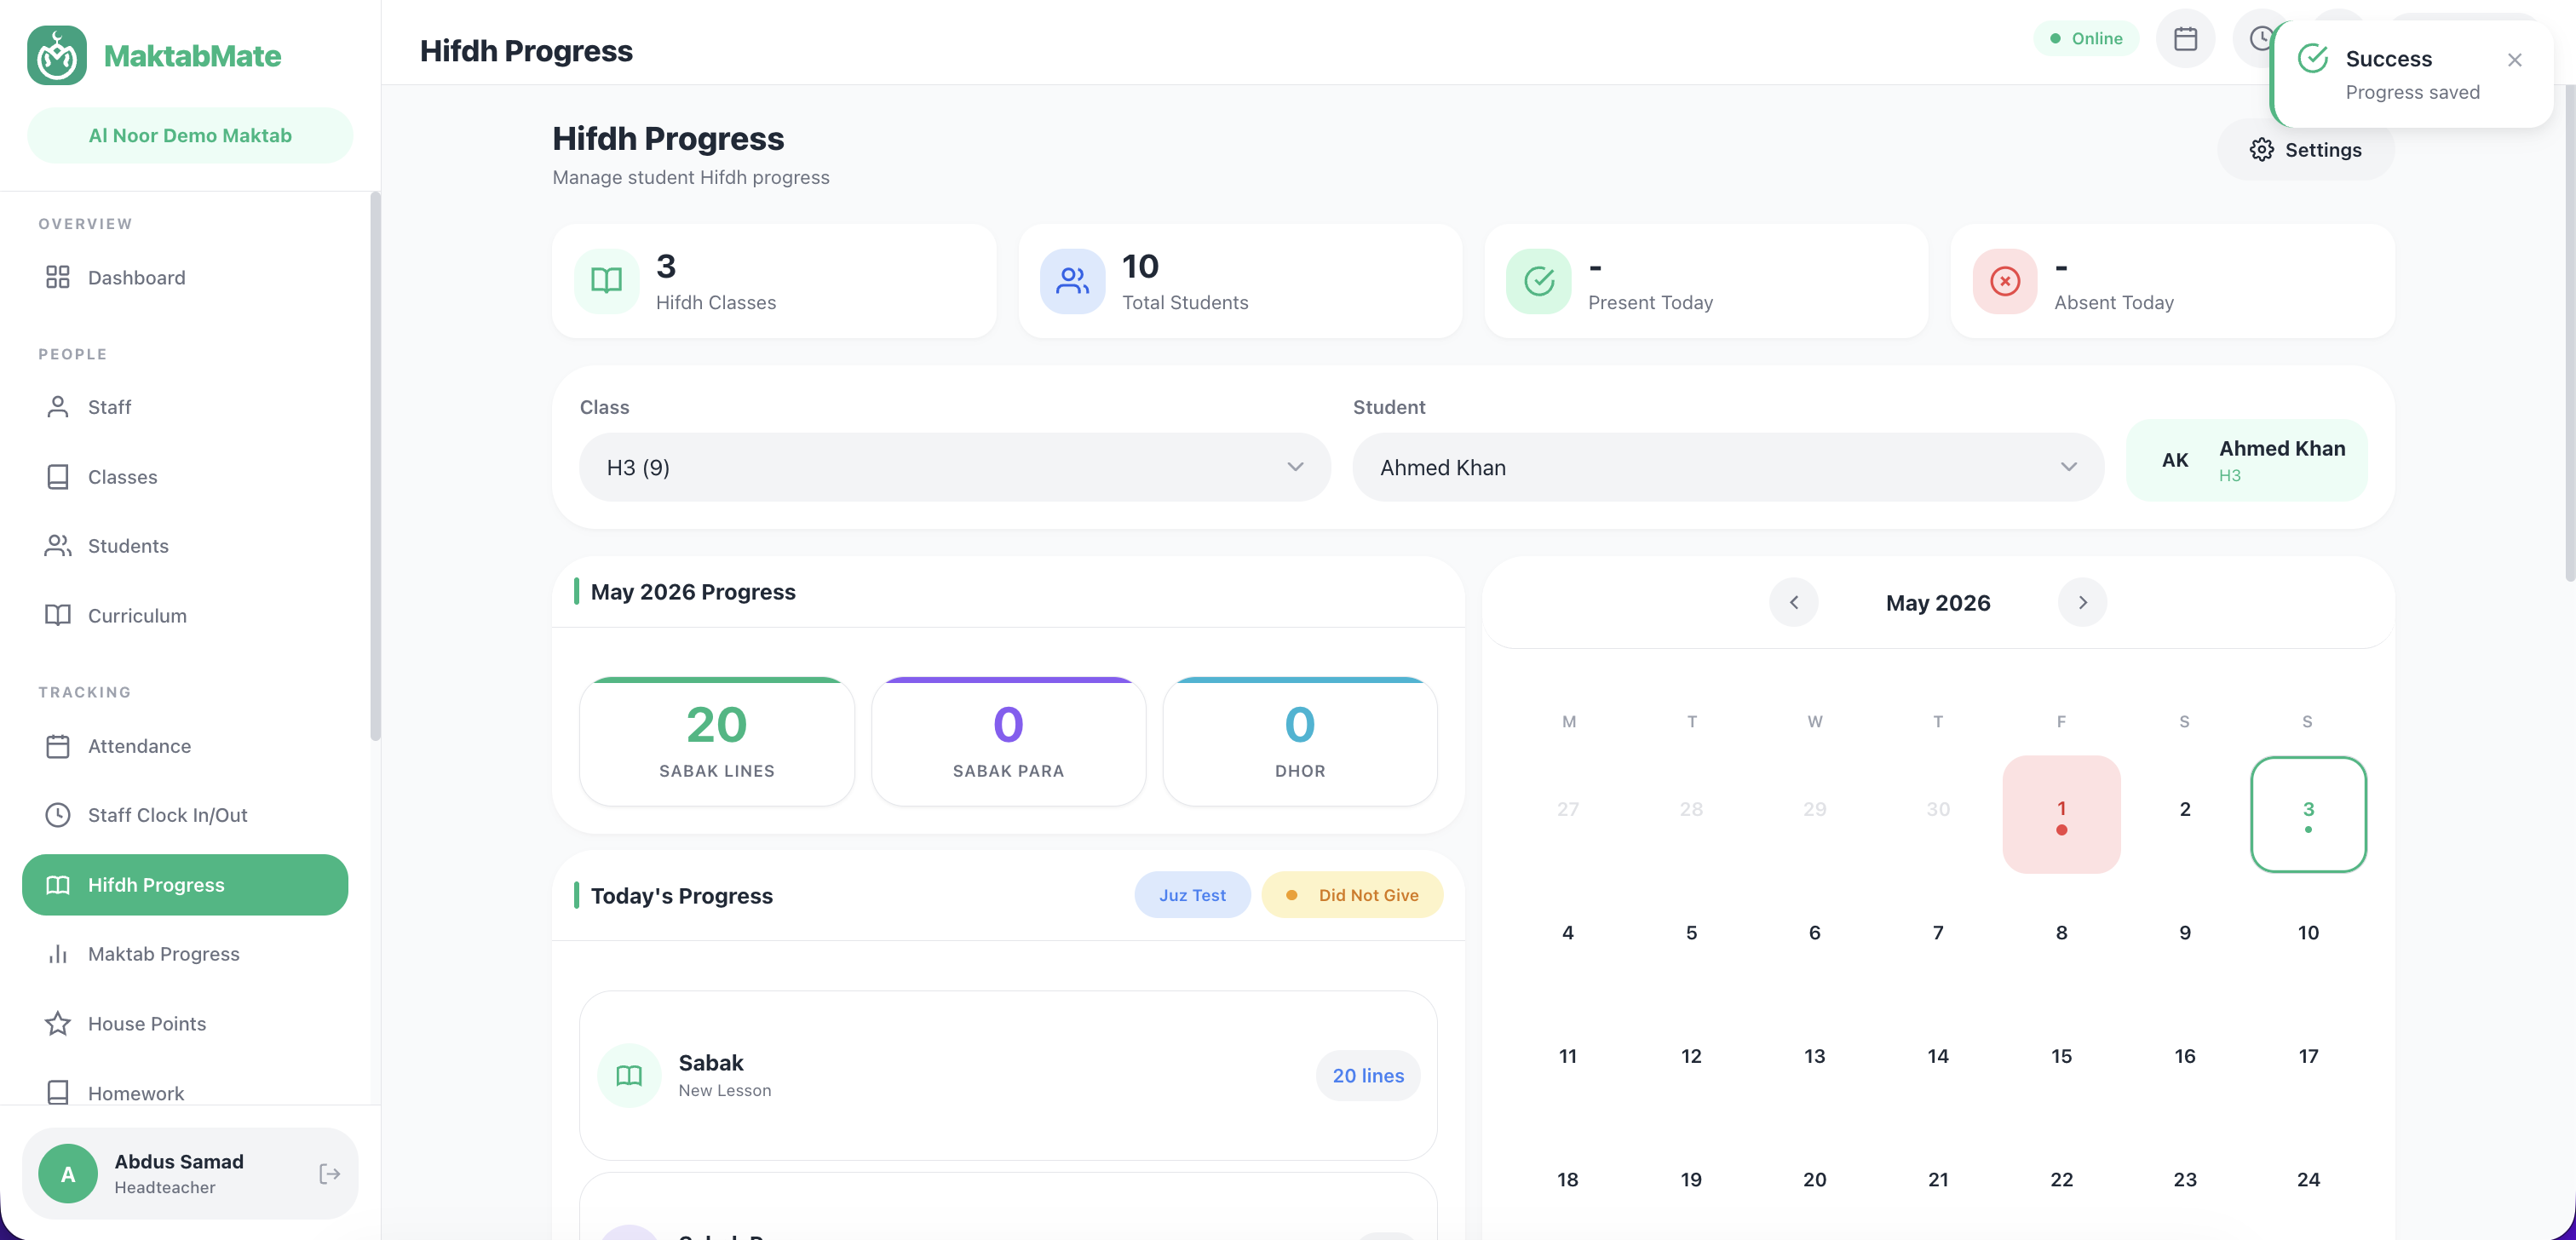
Task: Select May 17 on the calendar
Action: 2308,1056
